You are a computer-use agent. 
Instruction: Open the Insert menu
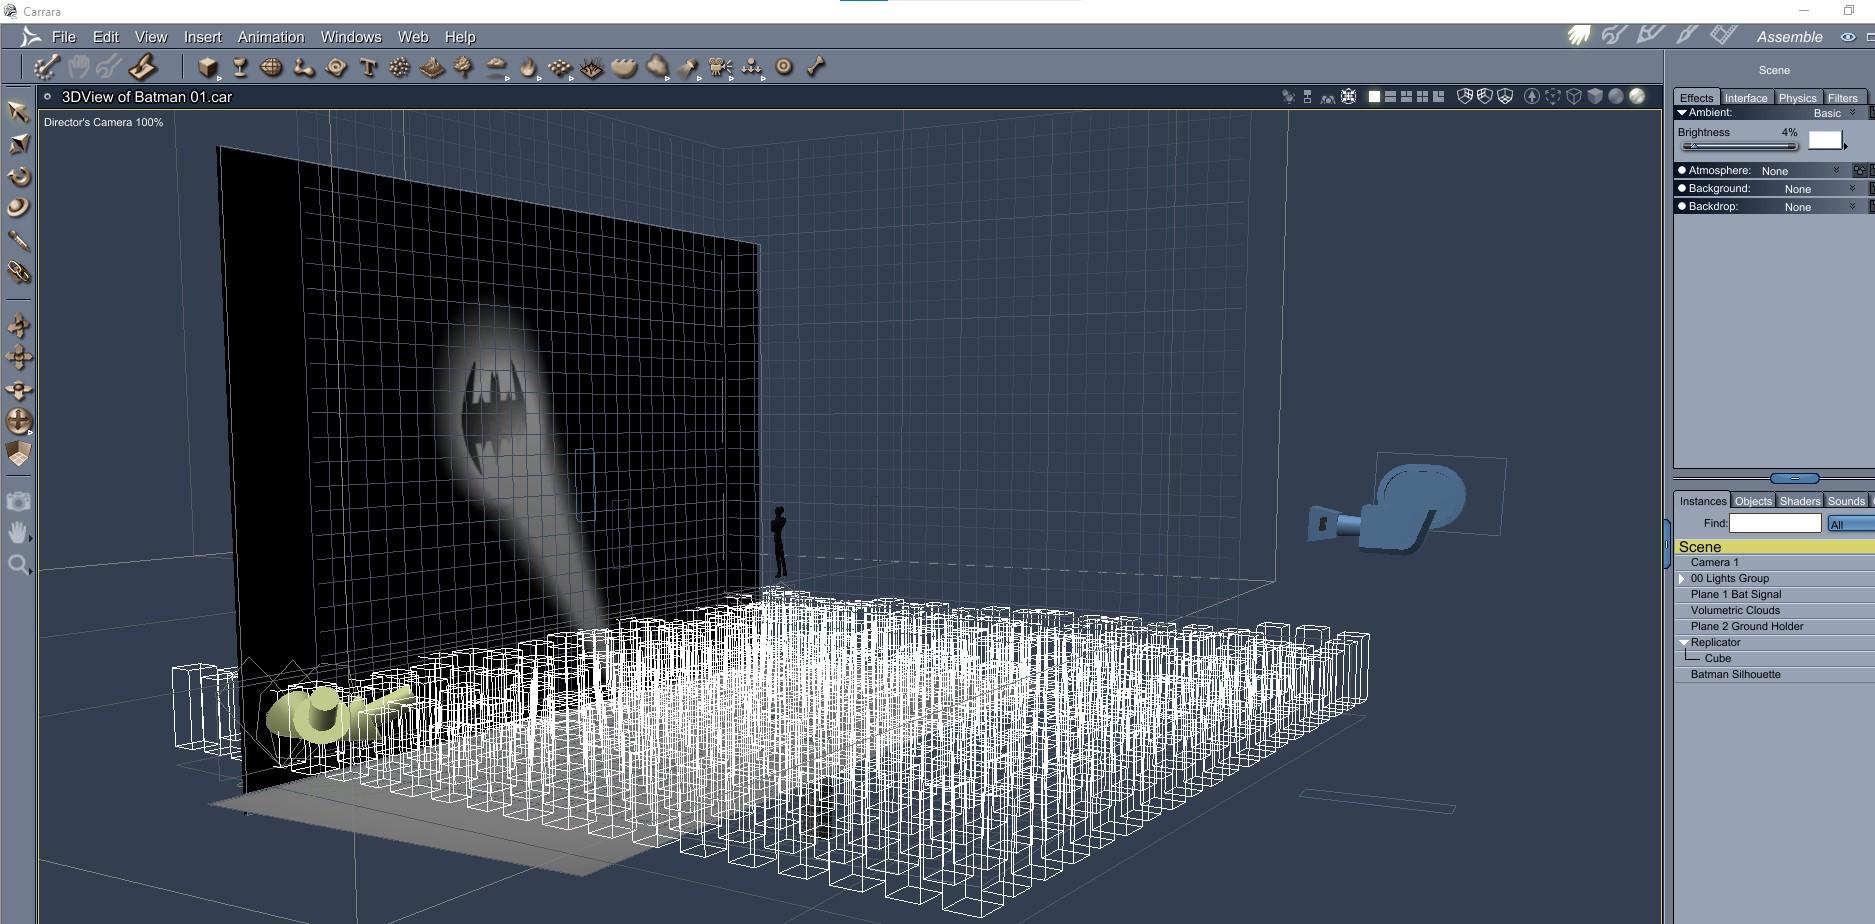tap(202, 37)
